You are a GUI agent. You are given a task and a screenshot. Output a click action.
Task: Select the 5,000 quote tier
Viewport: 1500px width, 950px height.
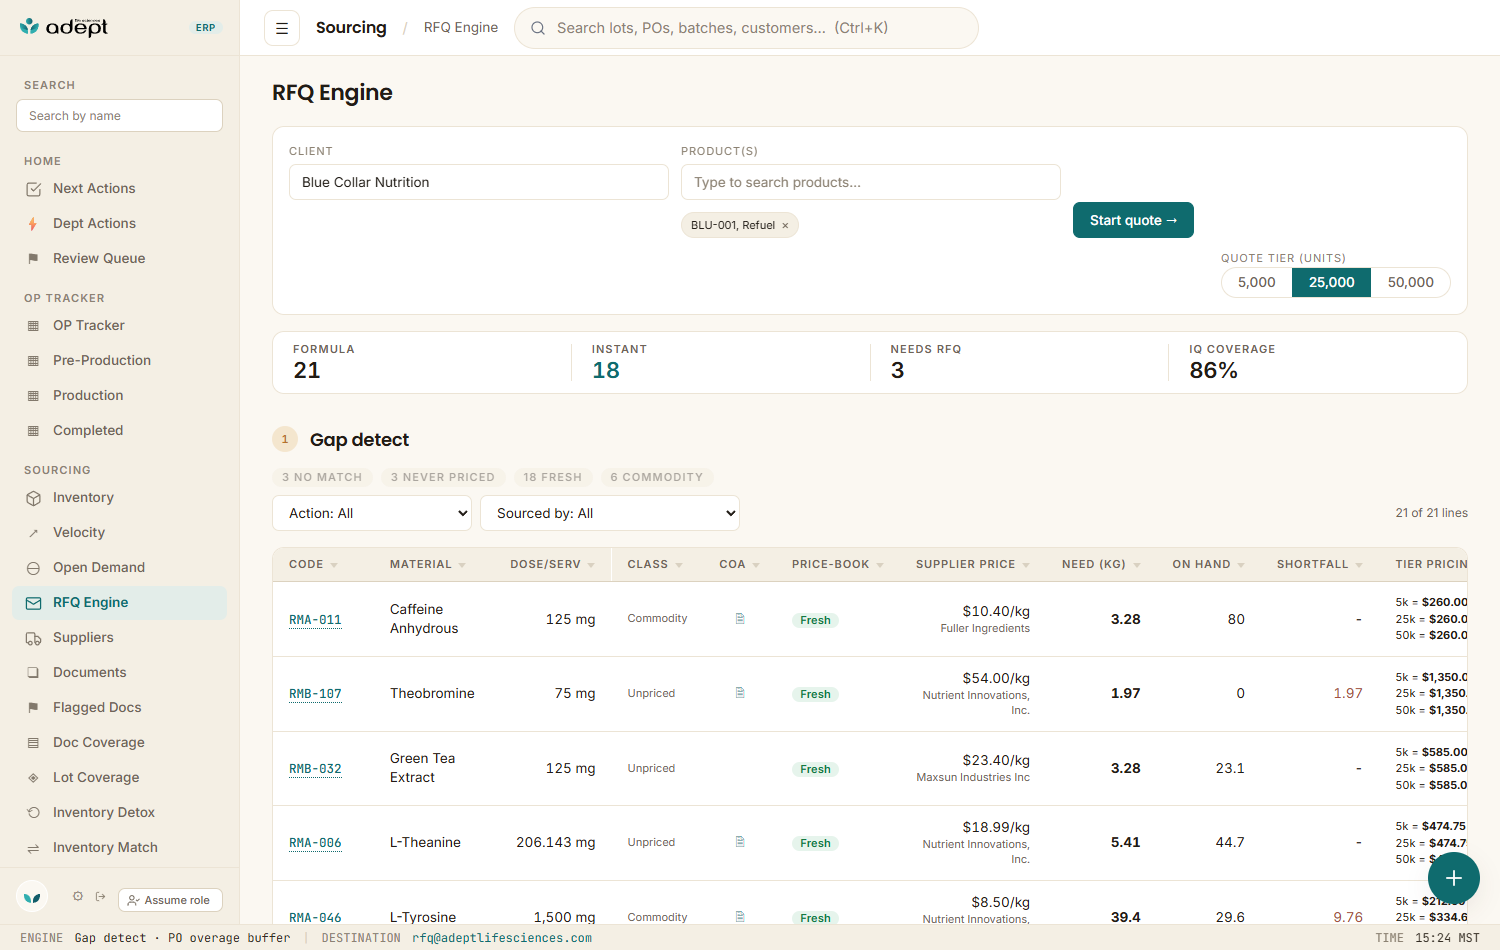1257,283
